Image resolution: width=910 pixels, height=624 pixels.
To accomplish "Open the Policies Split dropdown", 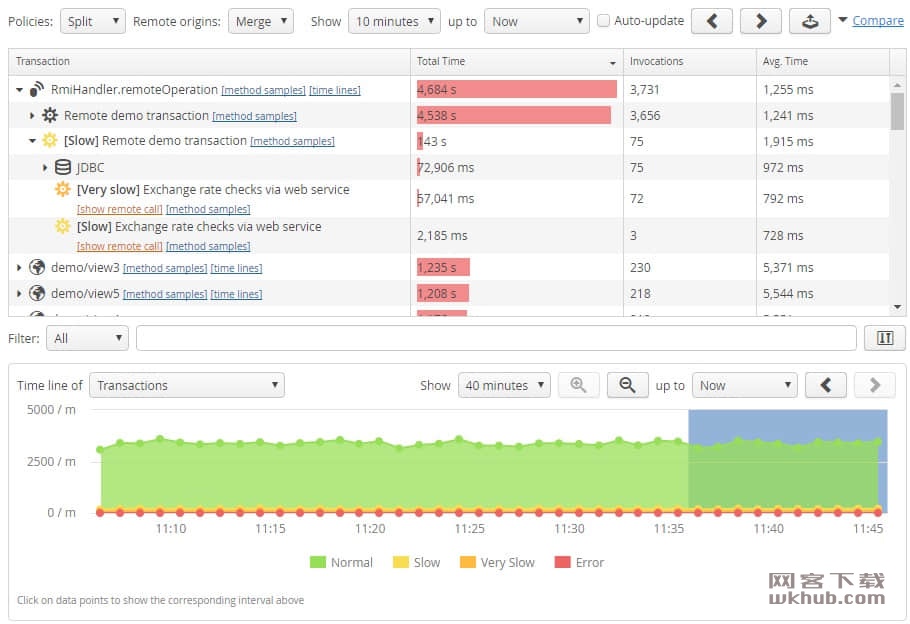I will click(x=93, y=21).
